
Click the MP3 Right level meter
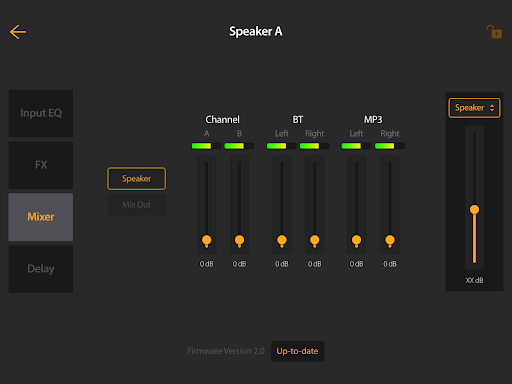(x=390, y=146)
